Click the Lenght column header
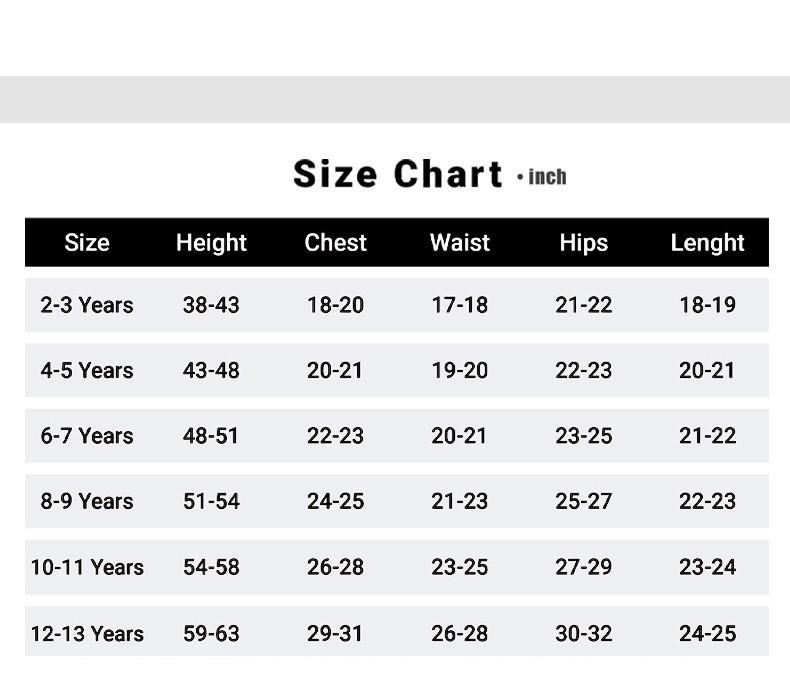The image size is (790, 676). click(707, 243)
